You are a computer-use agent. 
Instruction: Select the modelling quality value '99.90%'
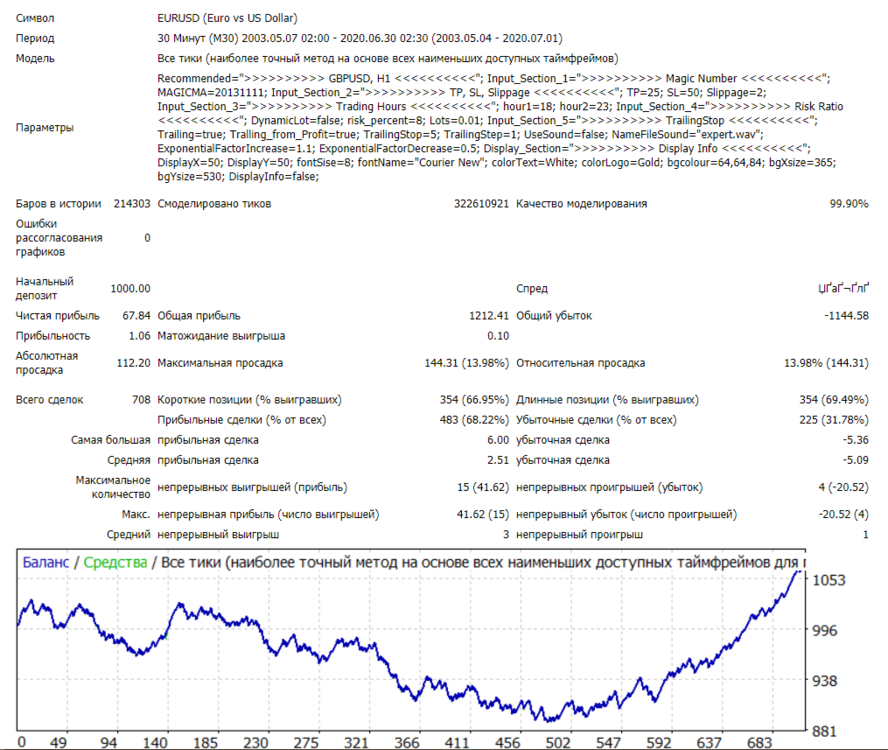coord(849,204)
